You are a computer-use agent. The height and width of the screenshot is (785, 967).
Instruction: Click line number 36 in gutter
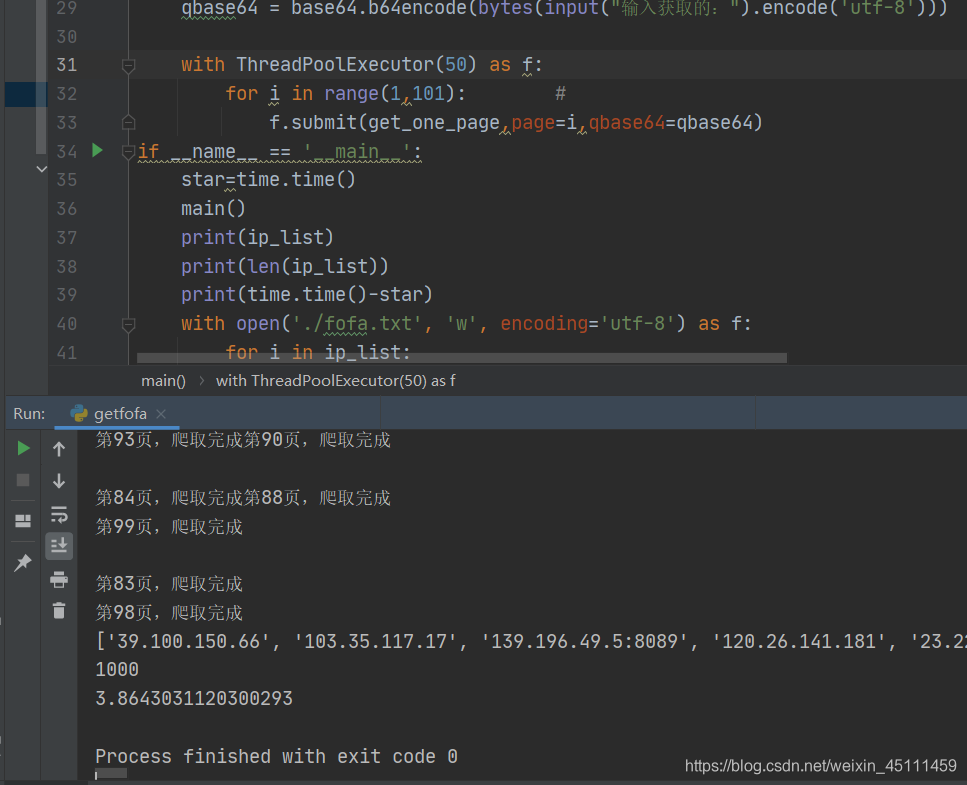click(x=67, y=209)
